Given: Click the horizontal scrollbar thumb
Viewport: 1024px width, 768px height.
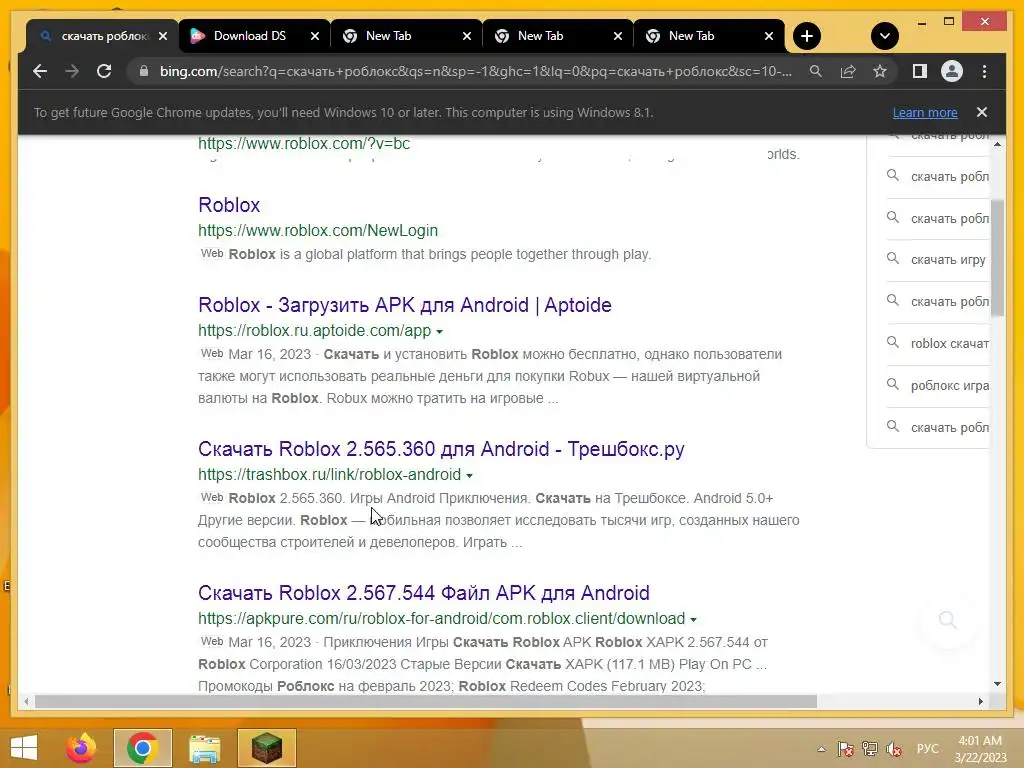Looking at the screenshot, I should 426,701.
